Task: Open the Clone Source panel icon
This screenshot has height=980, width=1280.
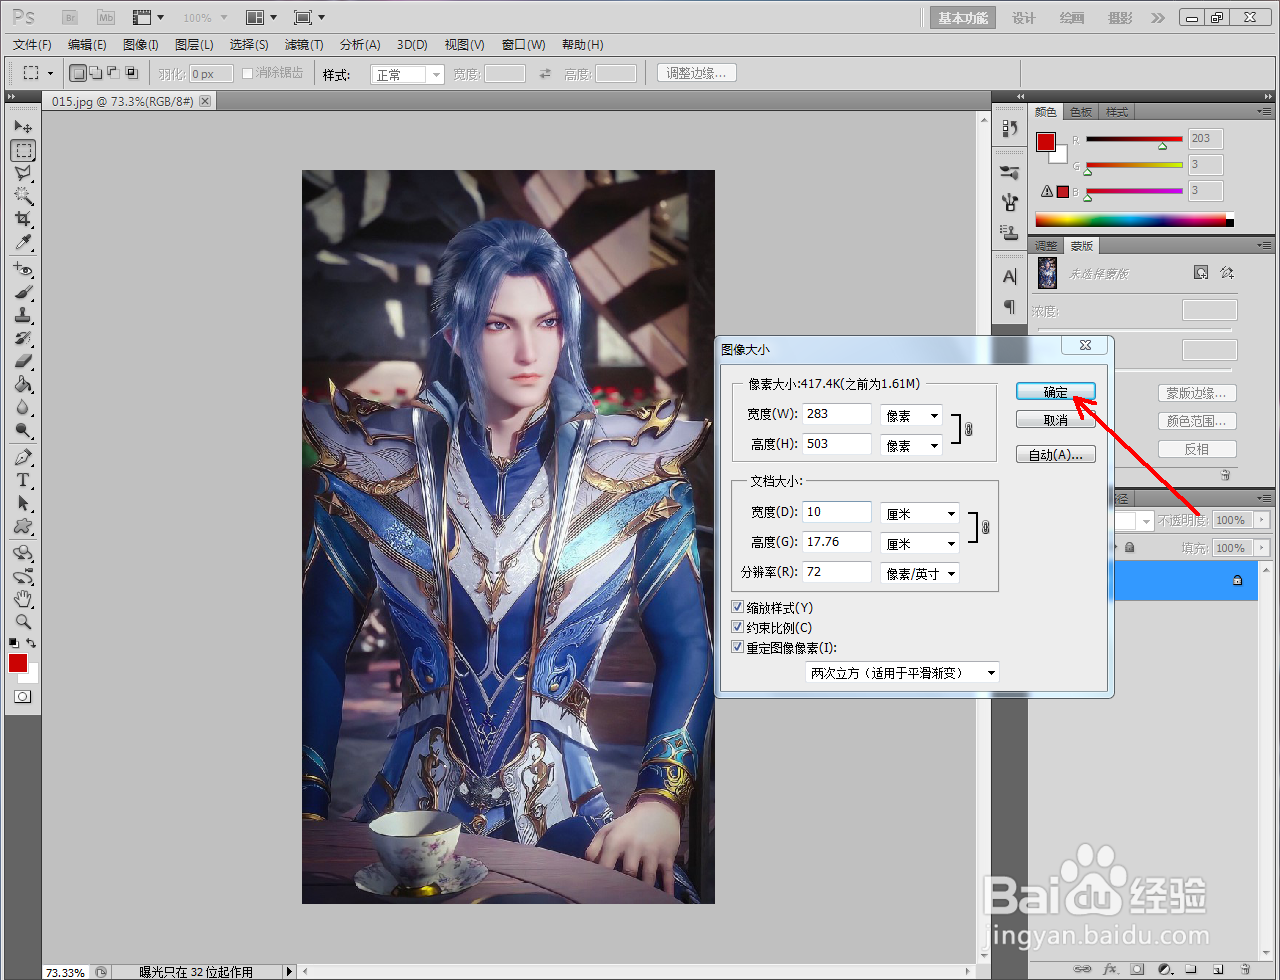Action: pos(1010,231)
